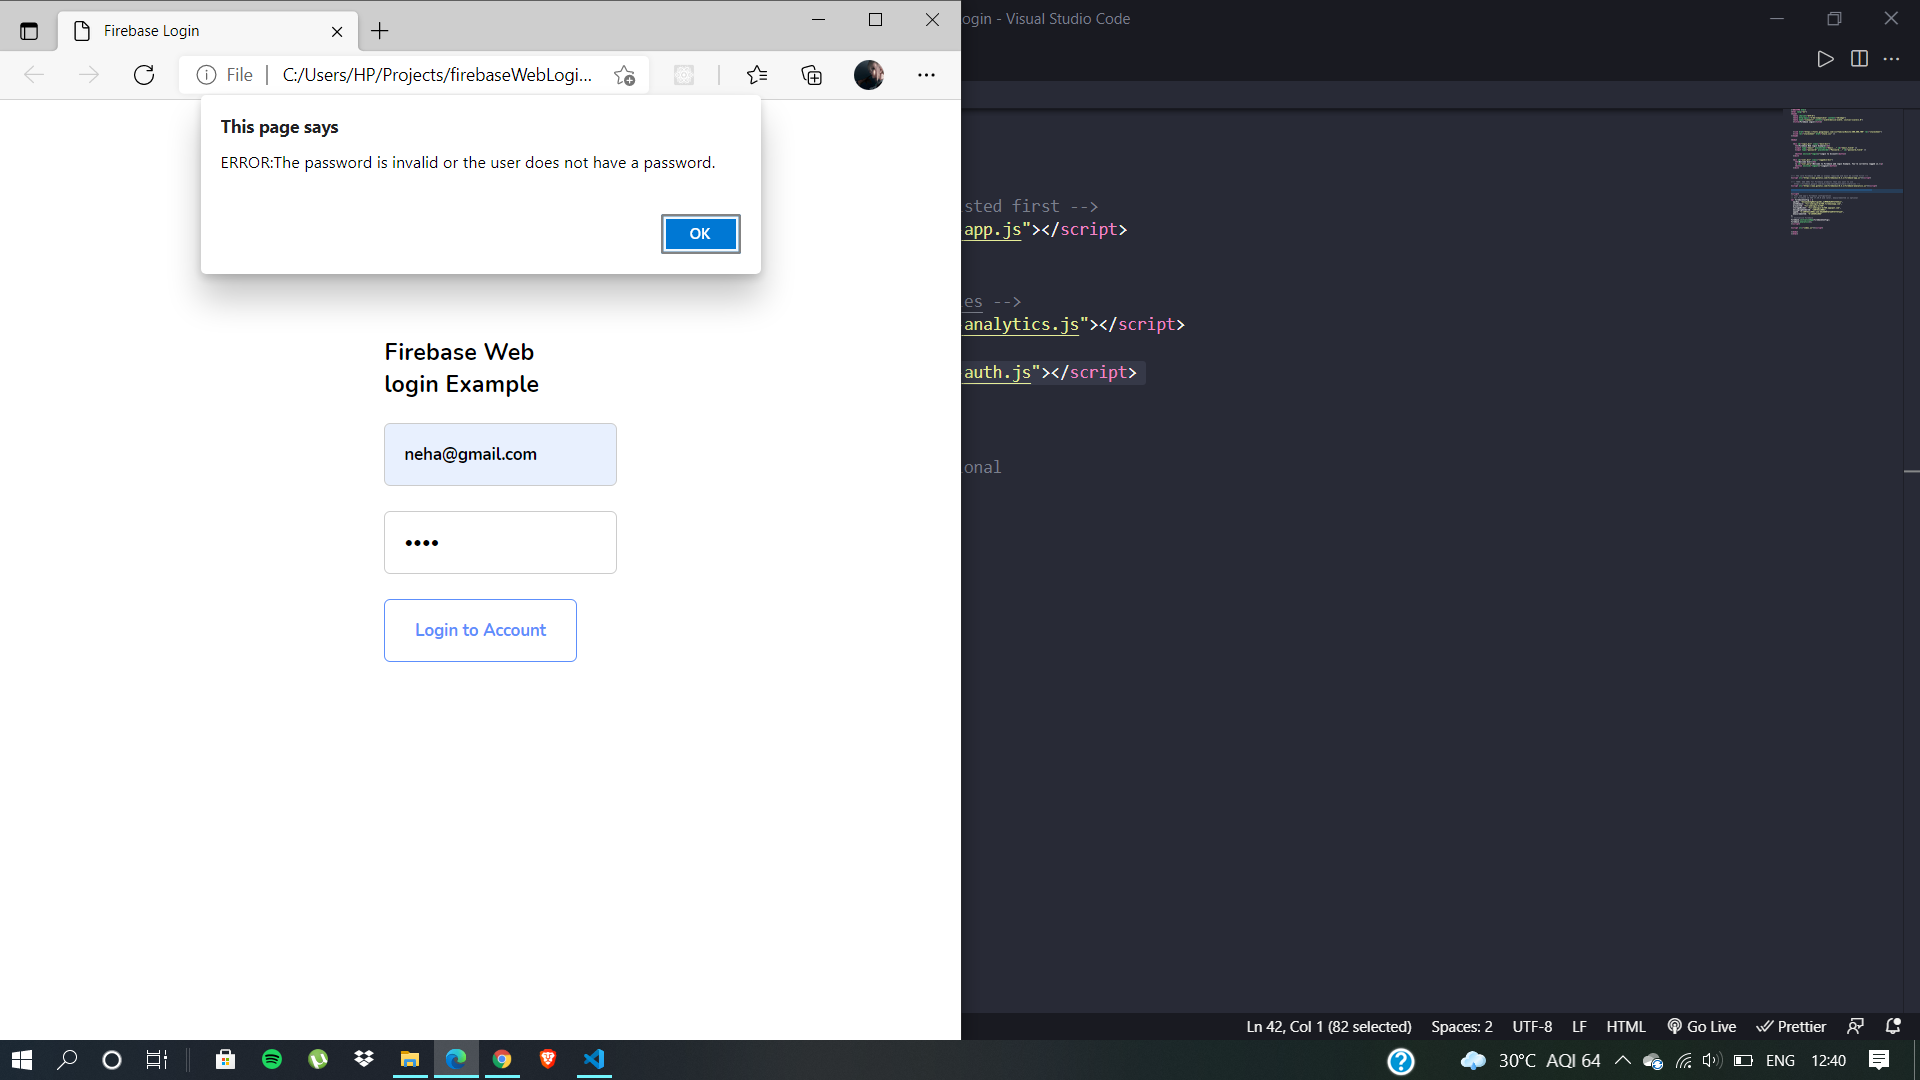This screenshot has height=1080, width=1920.
Task: Change the HTML language mode
Action: click(1625, 1026)
